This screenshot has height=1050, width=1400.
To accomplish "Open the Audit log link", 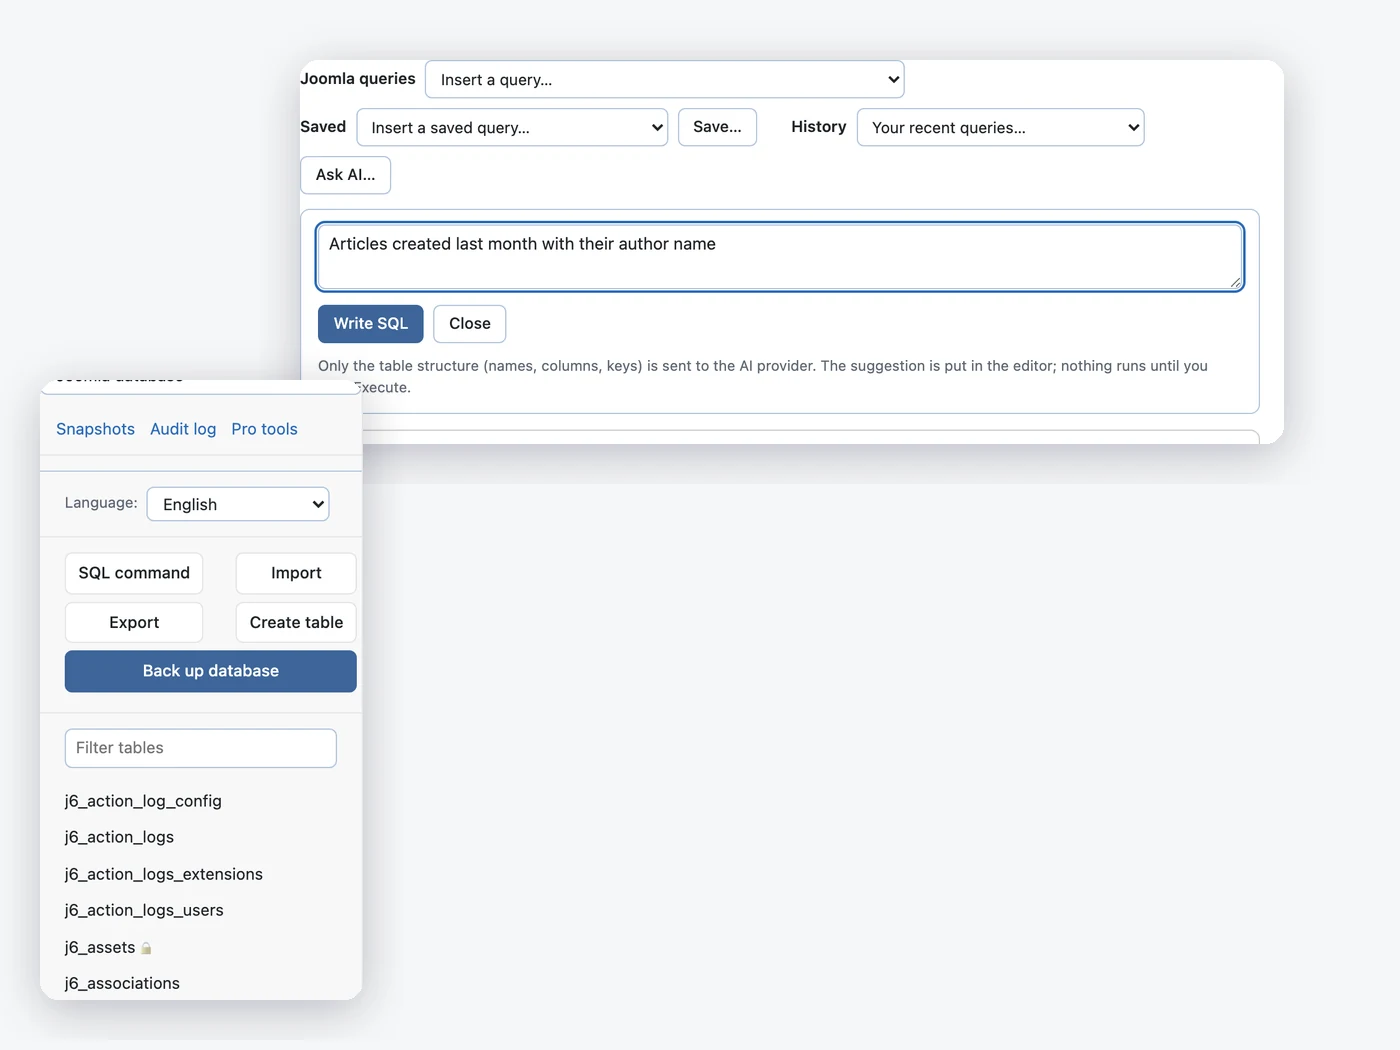I will point(183,429).
